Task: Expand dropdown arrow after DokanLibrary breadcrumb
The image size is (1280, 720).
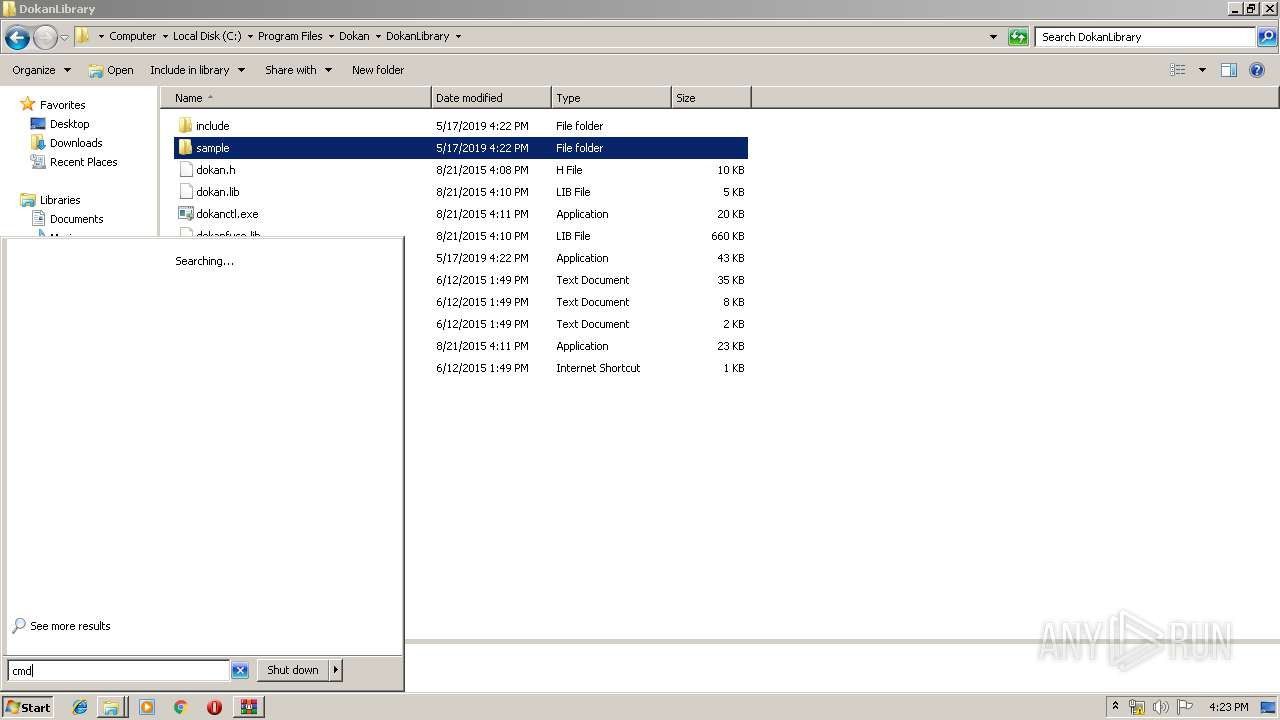Action: point(458,36)
